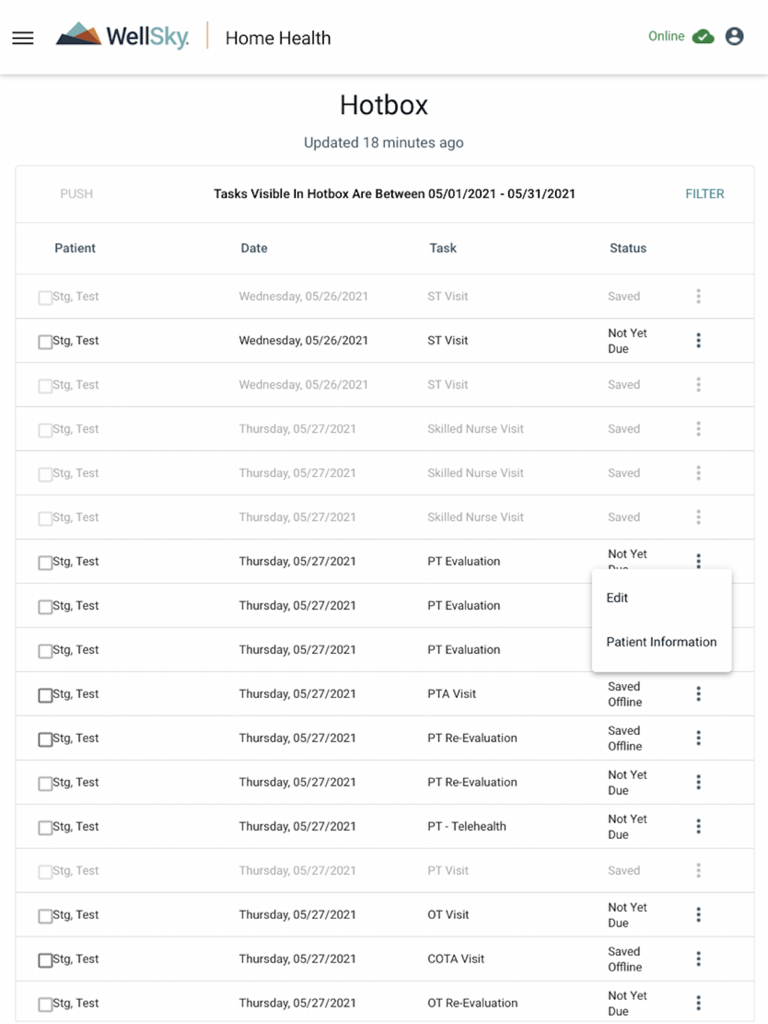
Task: Select Patient Information from the context menu
Action: [662, 641]
